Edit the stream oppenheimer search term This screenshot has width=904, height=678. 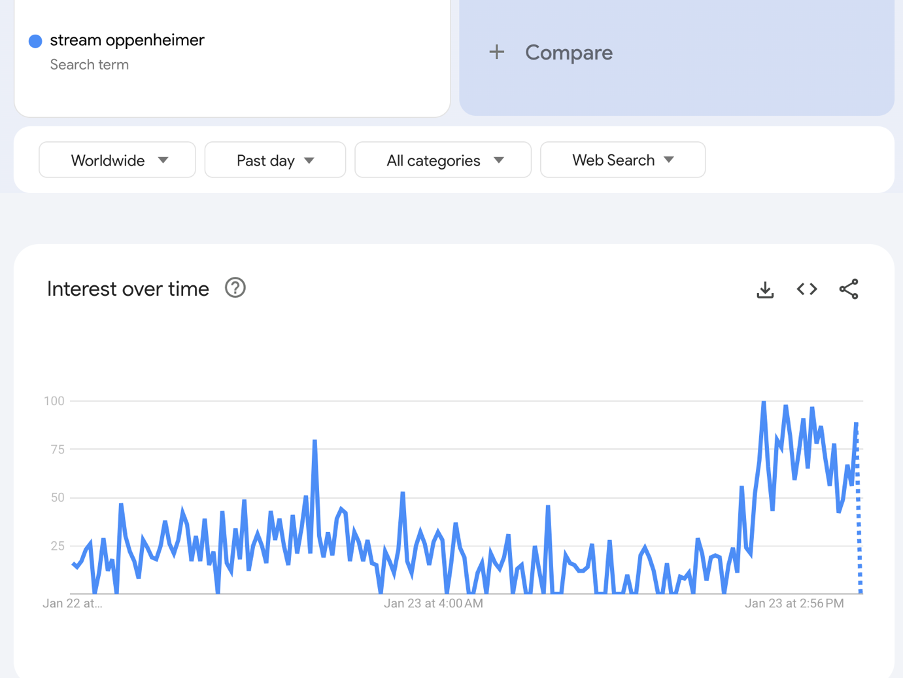tap(127, 40)
